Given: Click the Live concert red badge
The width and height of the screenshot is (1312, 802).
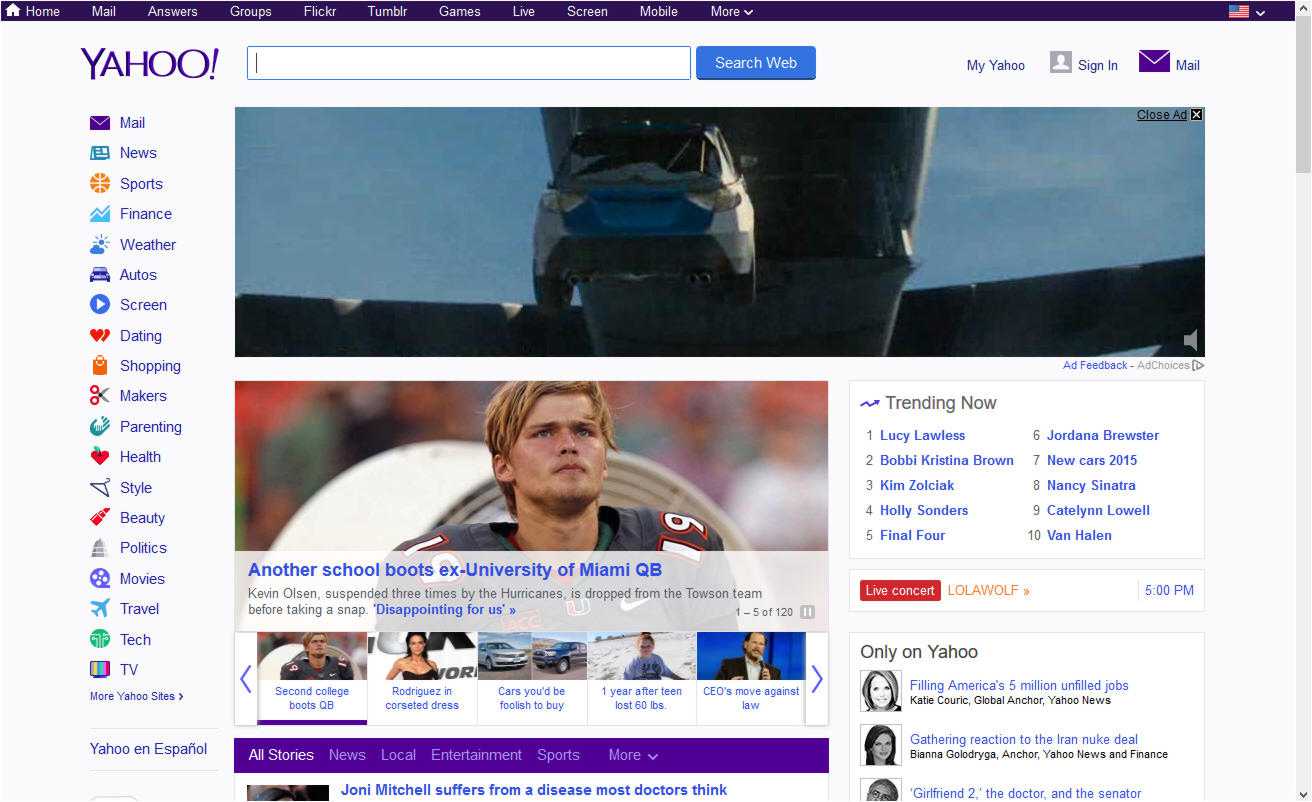Looking at the screenshot, I should (900, 591).
